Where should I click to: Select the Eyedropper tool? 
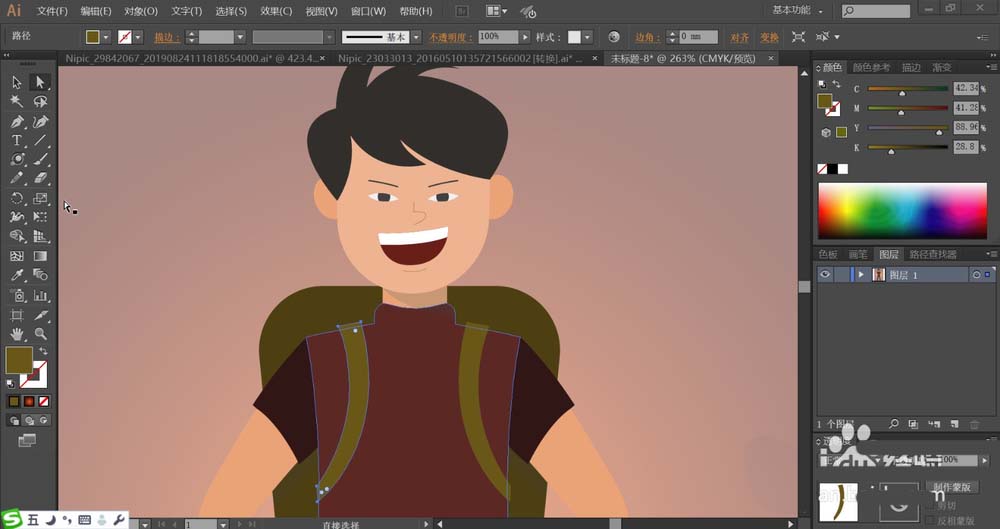click(17, 275)
